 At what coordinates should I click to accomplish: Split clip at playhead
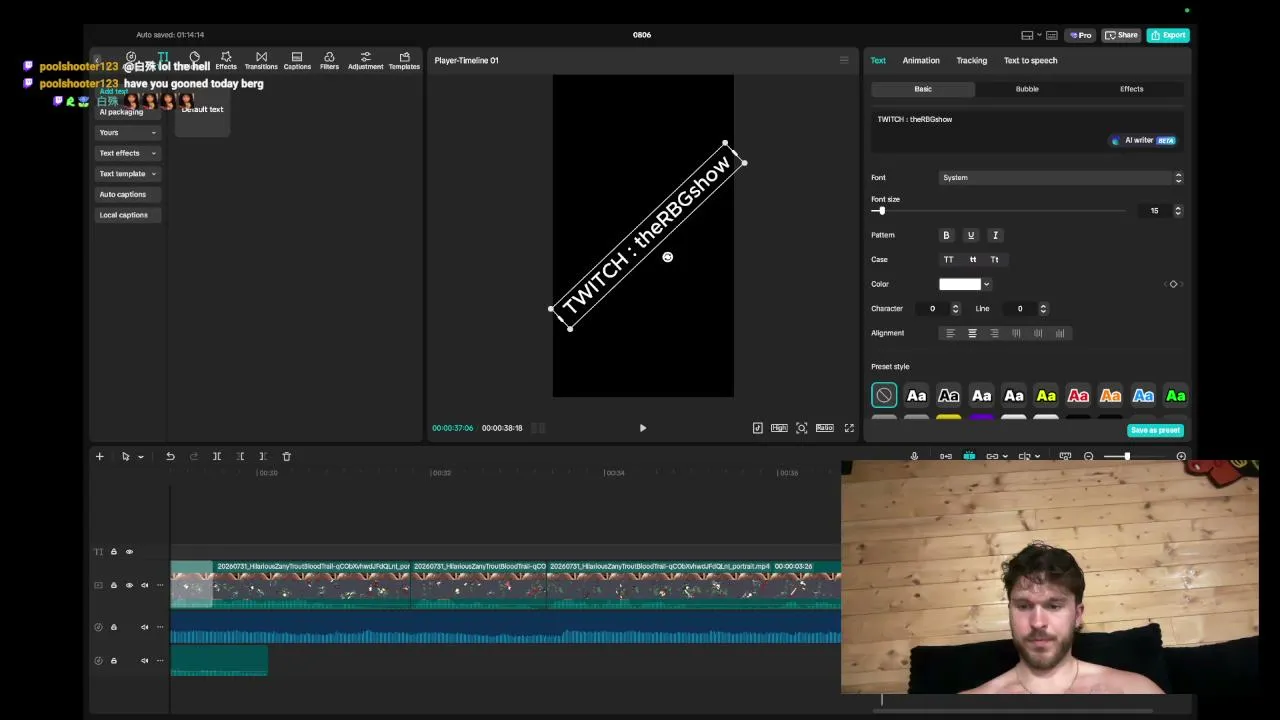pos(217,456)
